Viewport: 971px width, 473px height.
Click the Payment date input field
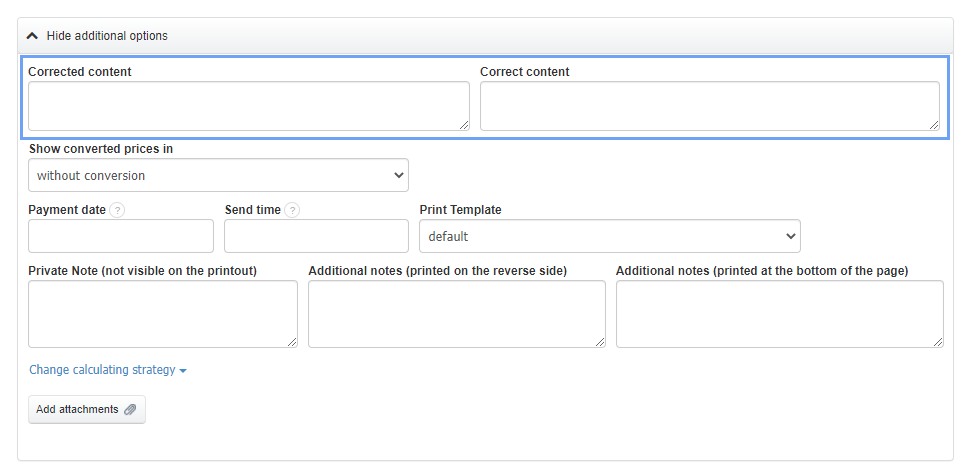(x=121, y=236)
